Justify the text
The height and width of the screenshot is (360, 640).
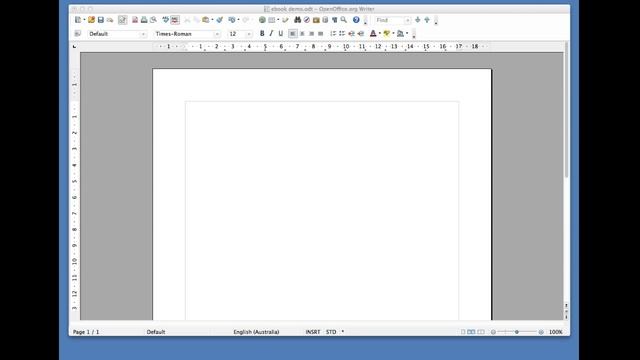320,33
